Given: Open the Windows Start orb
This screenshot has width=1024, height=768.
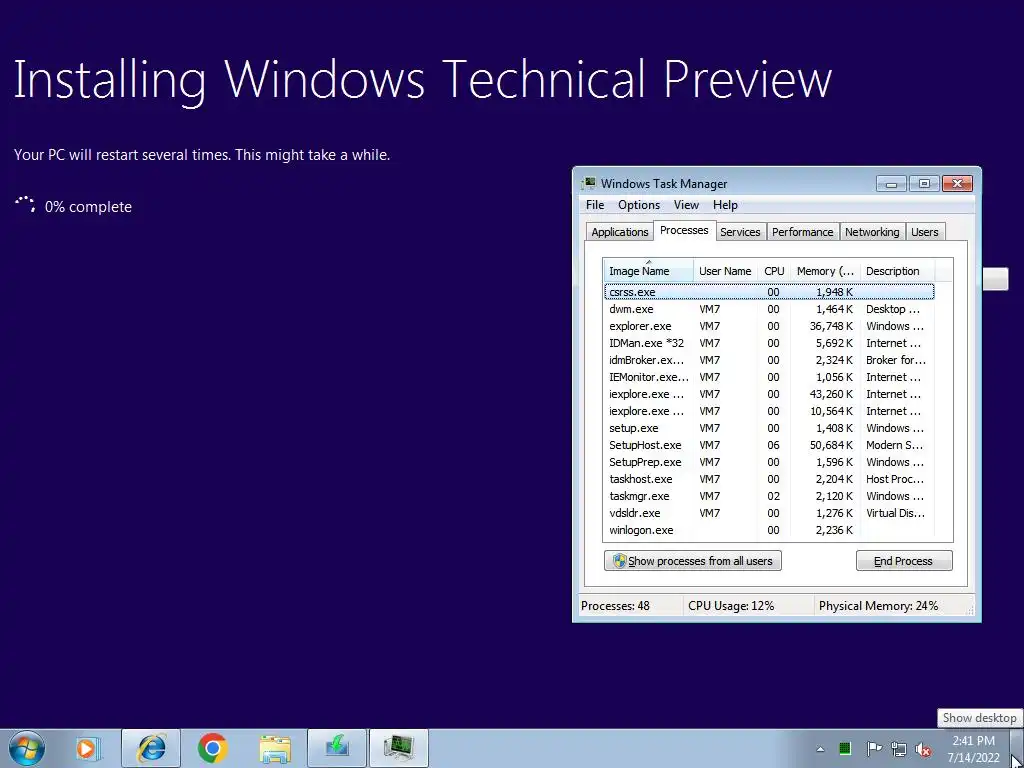Looking at the screenshot, I should click(27, 748).
